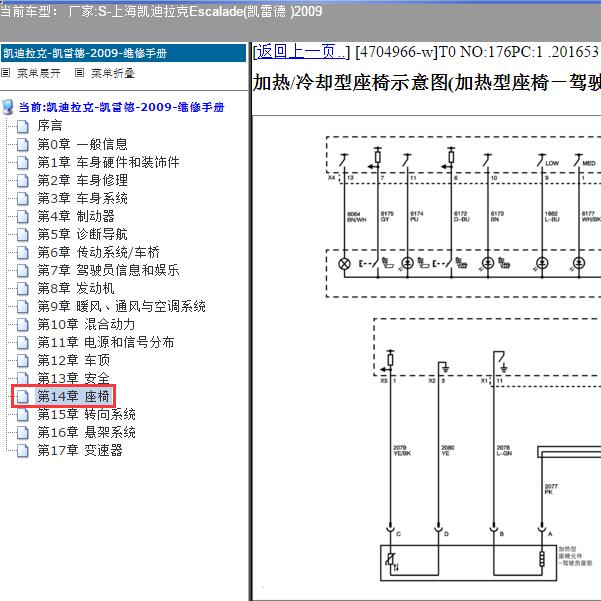This screenshot has height=601, width=601.
Task: Open 第13章 安全 chapter
Action: point(74,379)
